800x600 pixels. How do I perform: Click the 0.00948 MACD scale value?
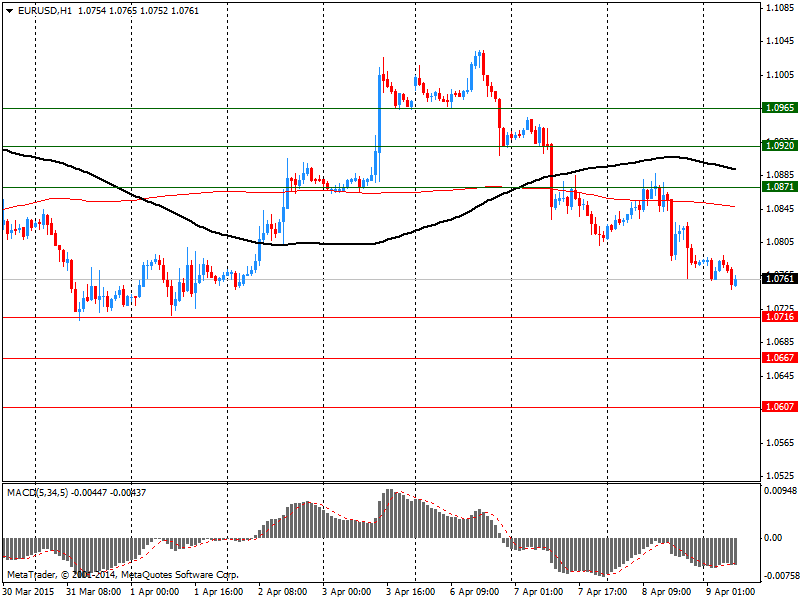pos(781,491)
